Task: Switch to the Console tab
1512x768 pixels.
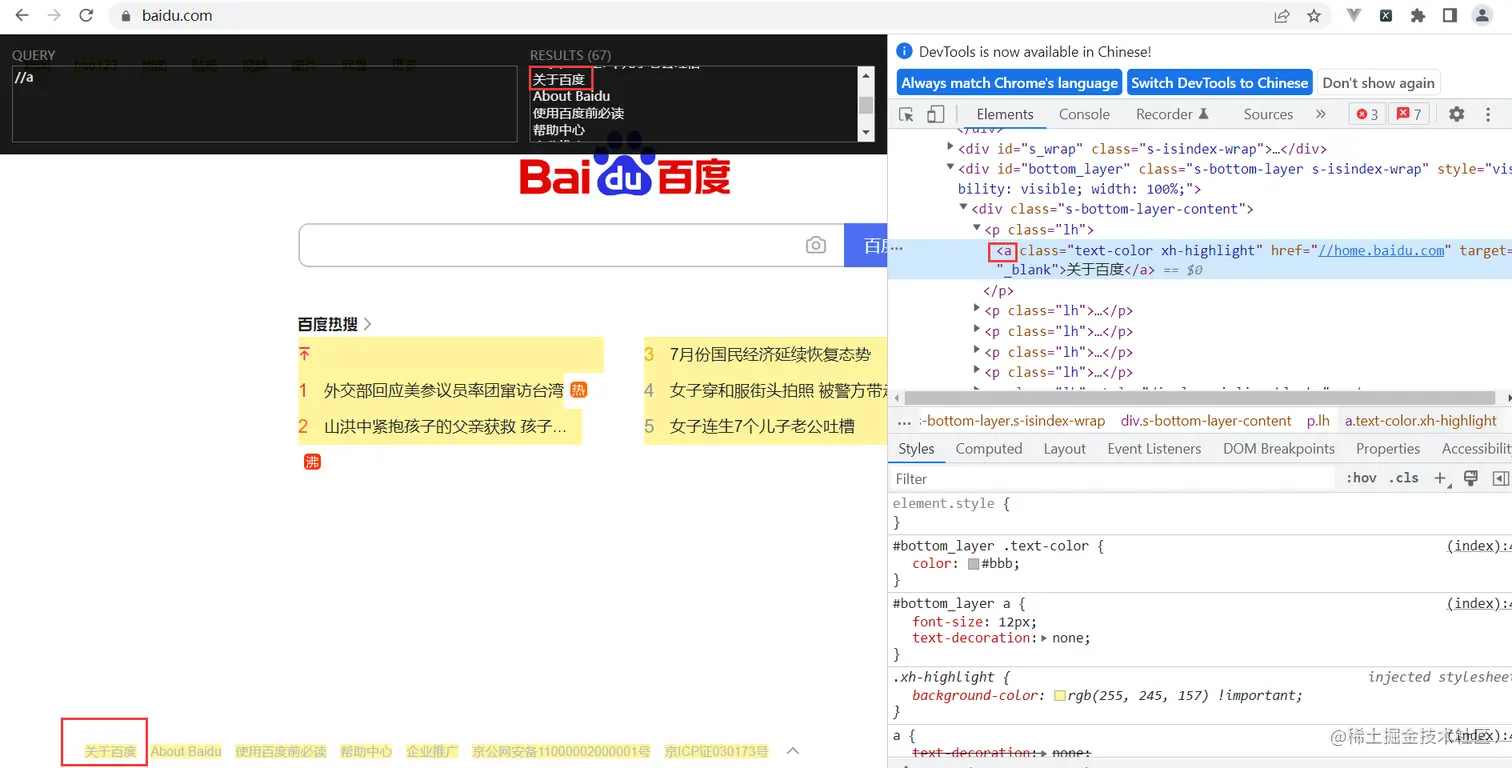Action: pos(1084,114)
